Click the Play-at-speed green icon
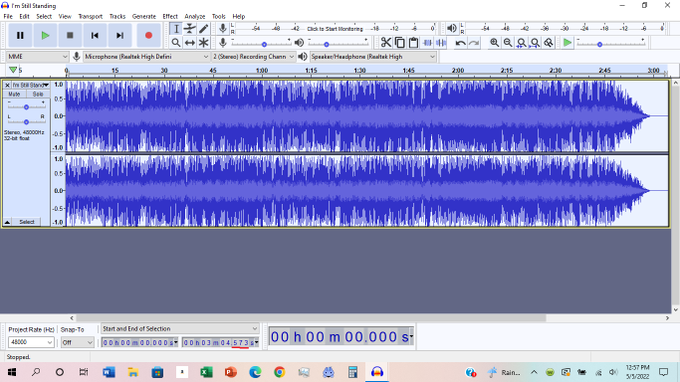Image resolution: width=680 pixels, height=382 pixels. pyautogui.click(x=567, y=42)
